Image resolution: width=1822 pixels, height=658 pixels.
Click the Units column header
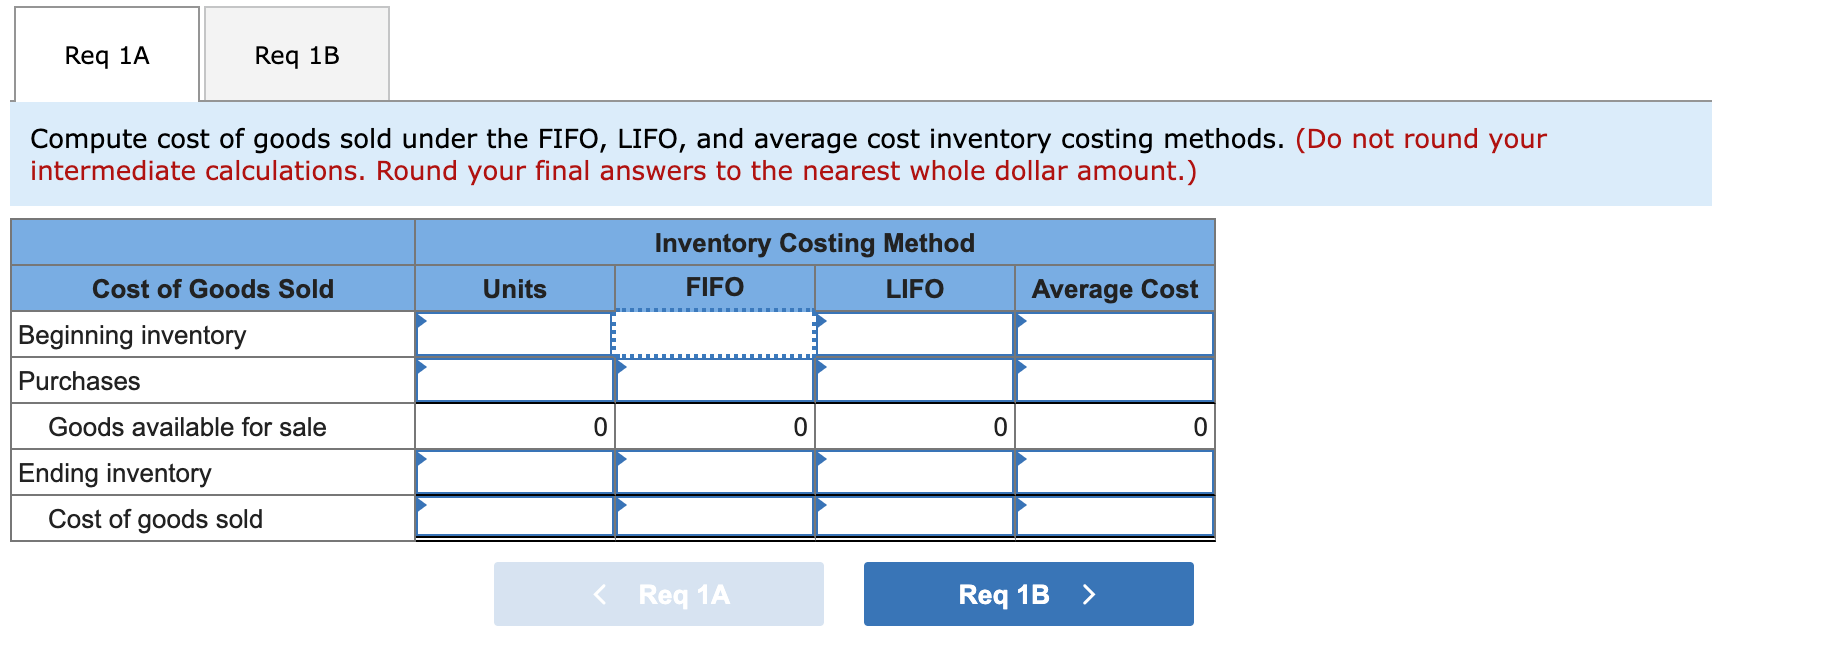pyautogui.click(x=514, y=289)
